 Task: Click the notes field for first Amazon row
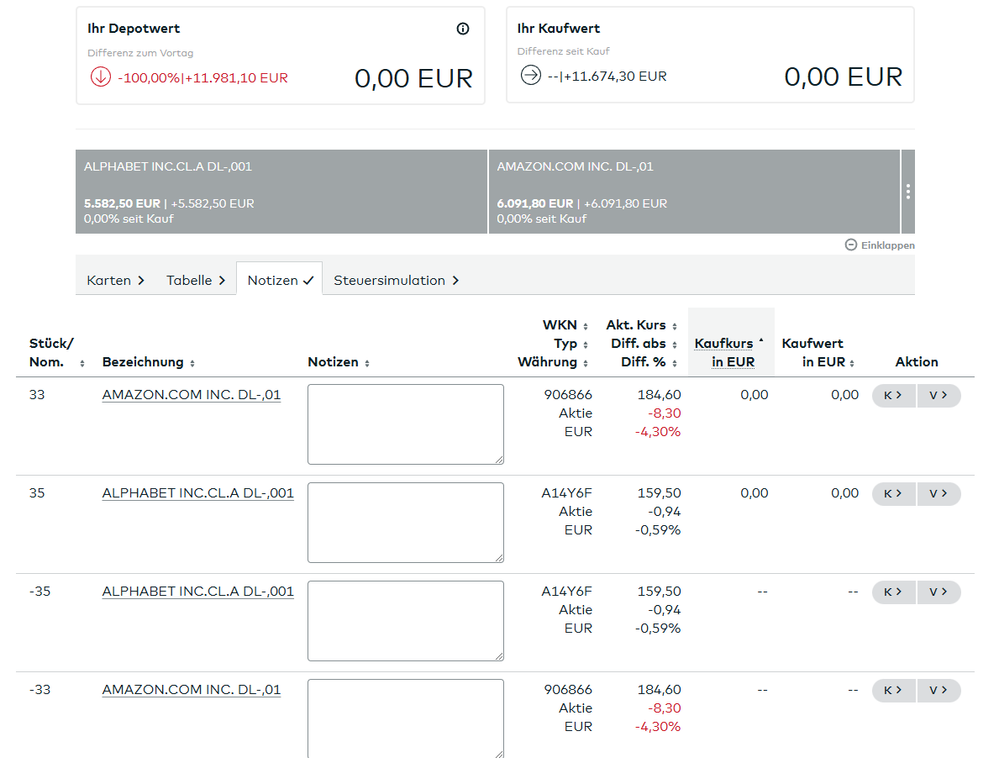coord(405,424)
